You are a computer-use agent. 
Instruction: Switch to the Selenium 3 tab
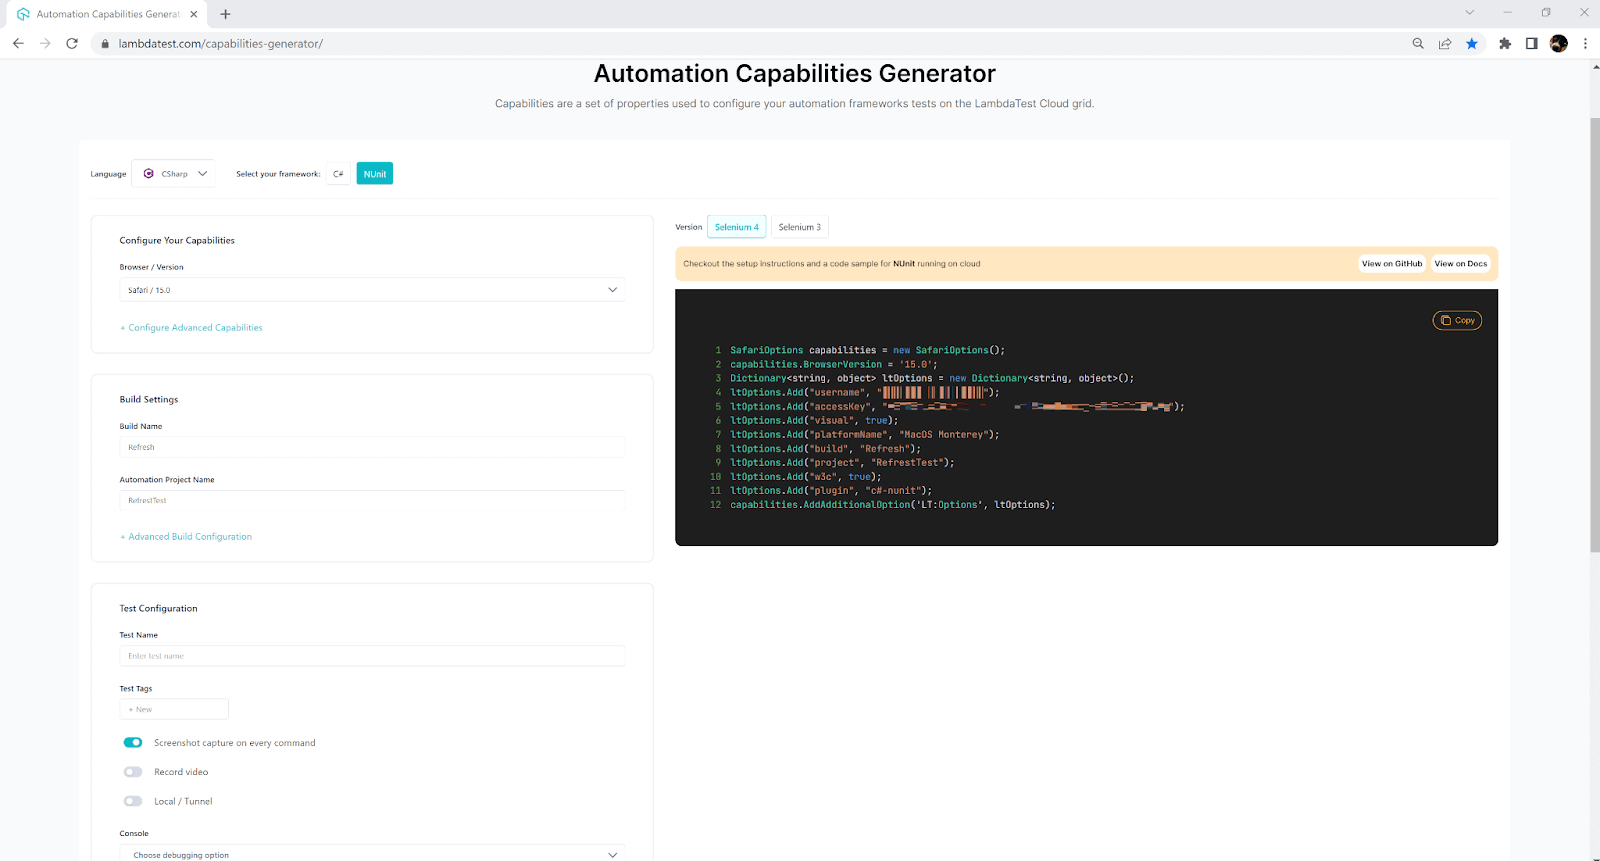[799, 227]
